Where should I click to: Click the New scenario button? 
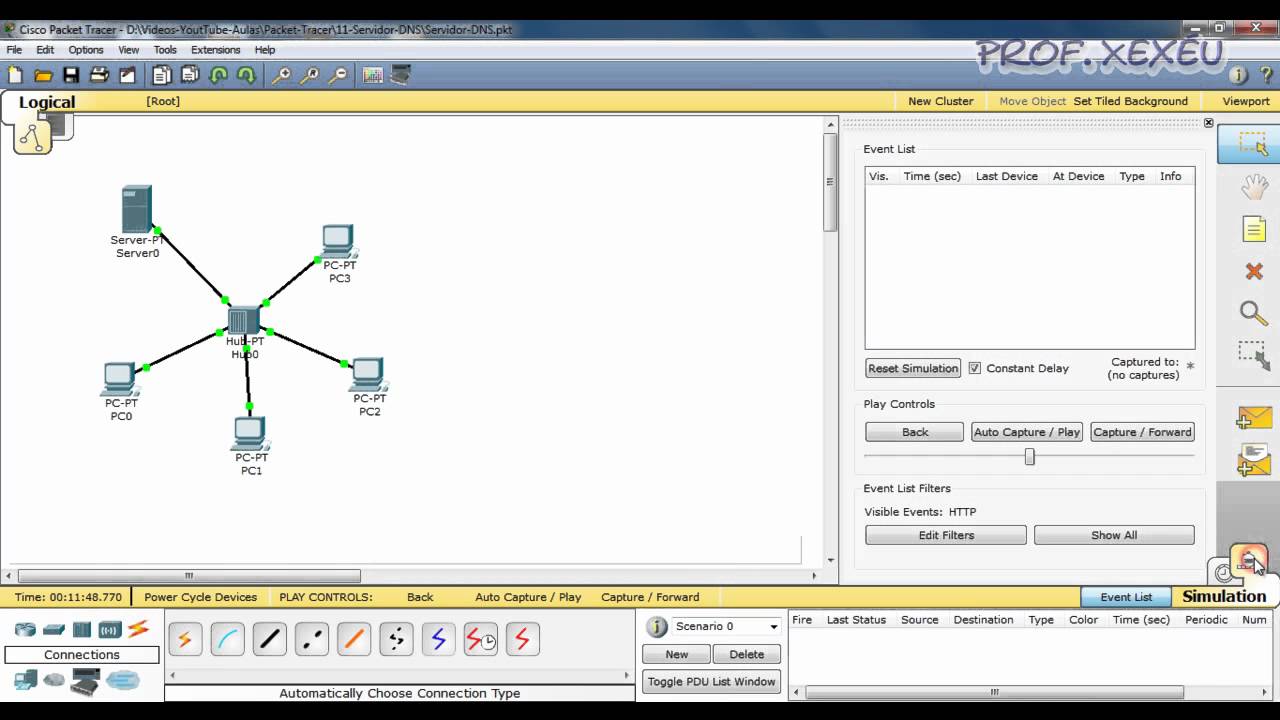coord(677,654)
